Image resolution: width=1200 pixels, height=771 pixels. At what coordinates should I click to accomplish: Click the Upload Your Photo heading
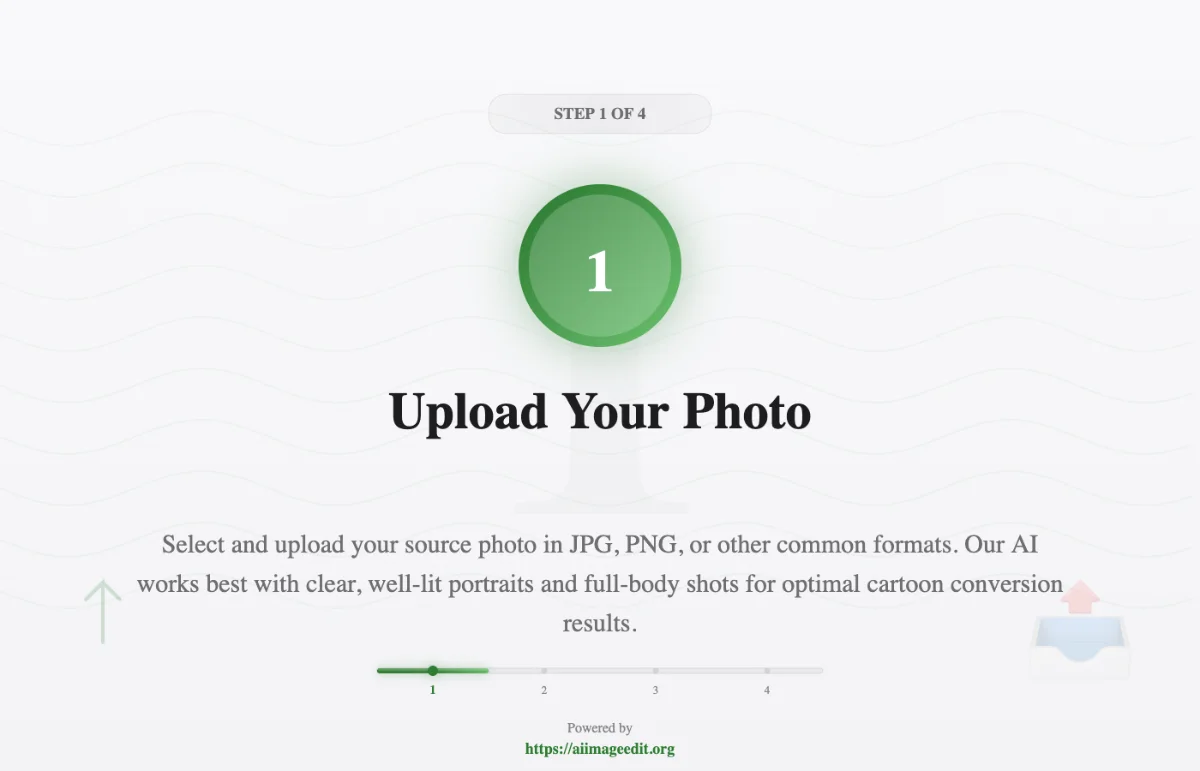(x=600, y=411)
